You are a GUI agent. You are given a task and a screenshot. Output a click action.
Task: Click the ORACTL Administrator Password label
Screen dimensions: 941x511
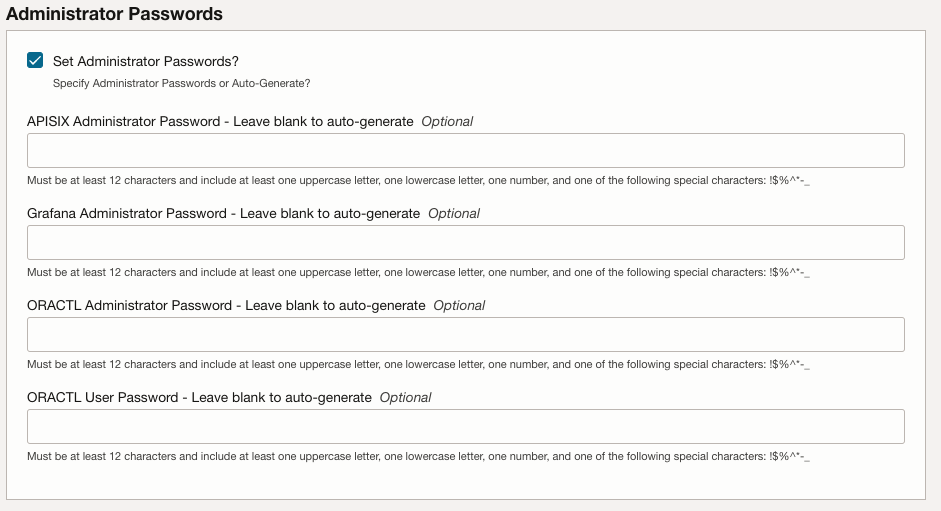226,306
